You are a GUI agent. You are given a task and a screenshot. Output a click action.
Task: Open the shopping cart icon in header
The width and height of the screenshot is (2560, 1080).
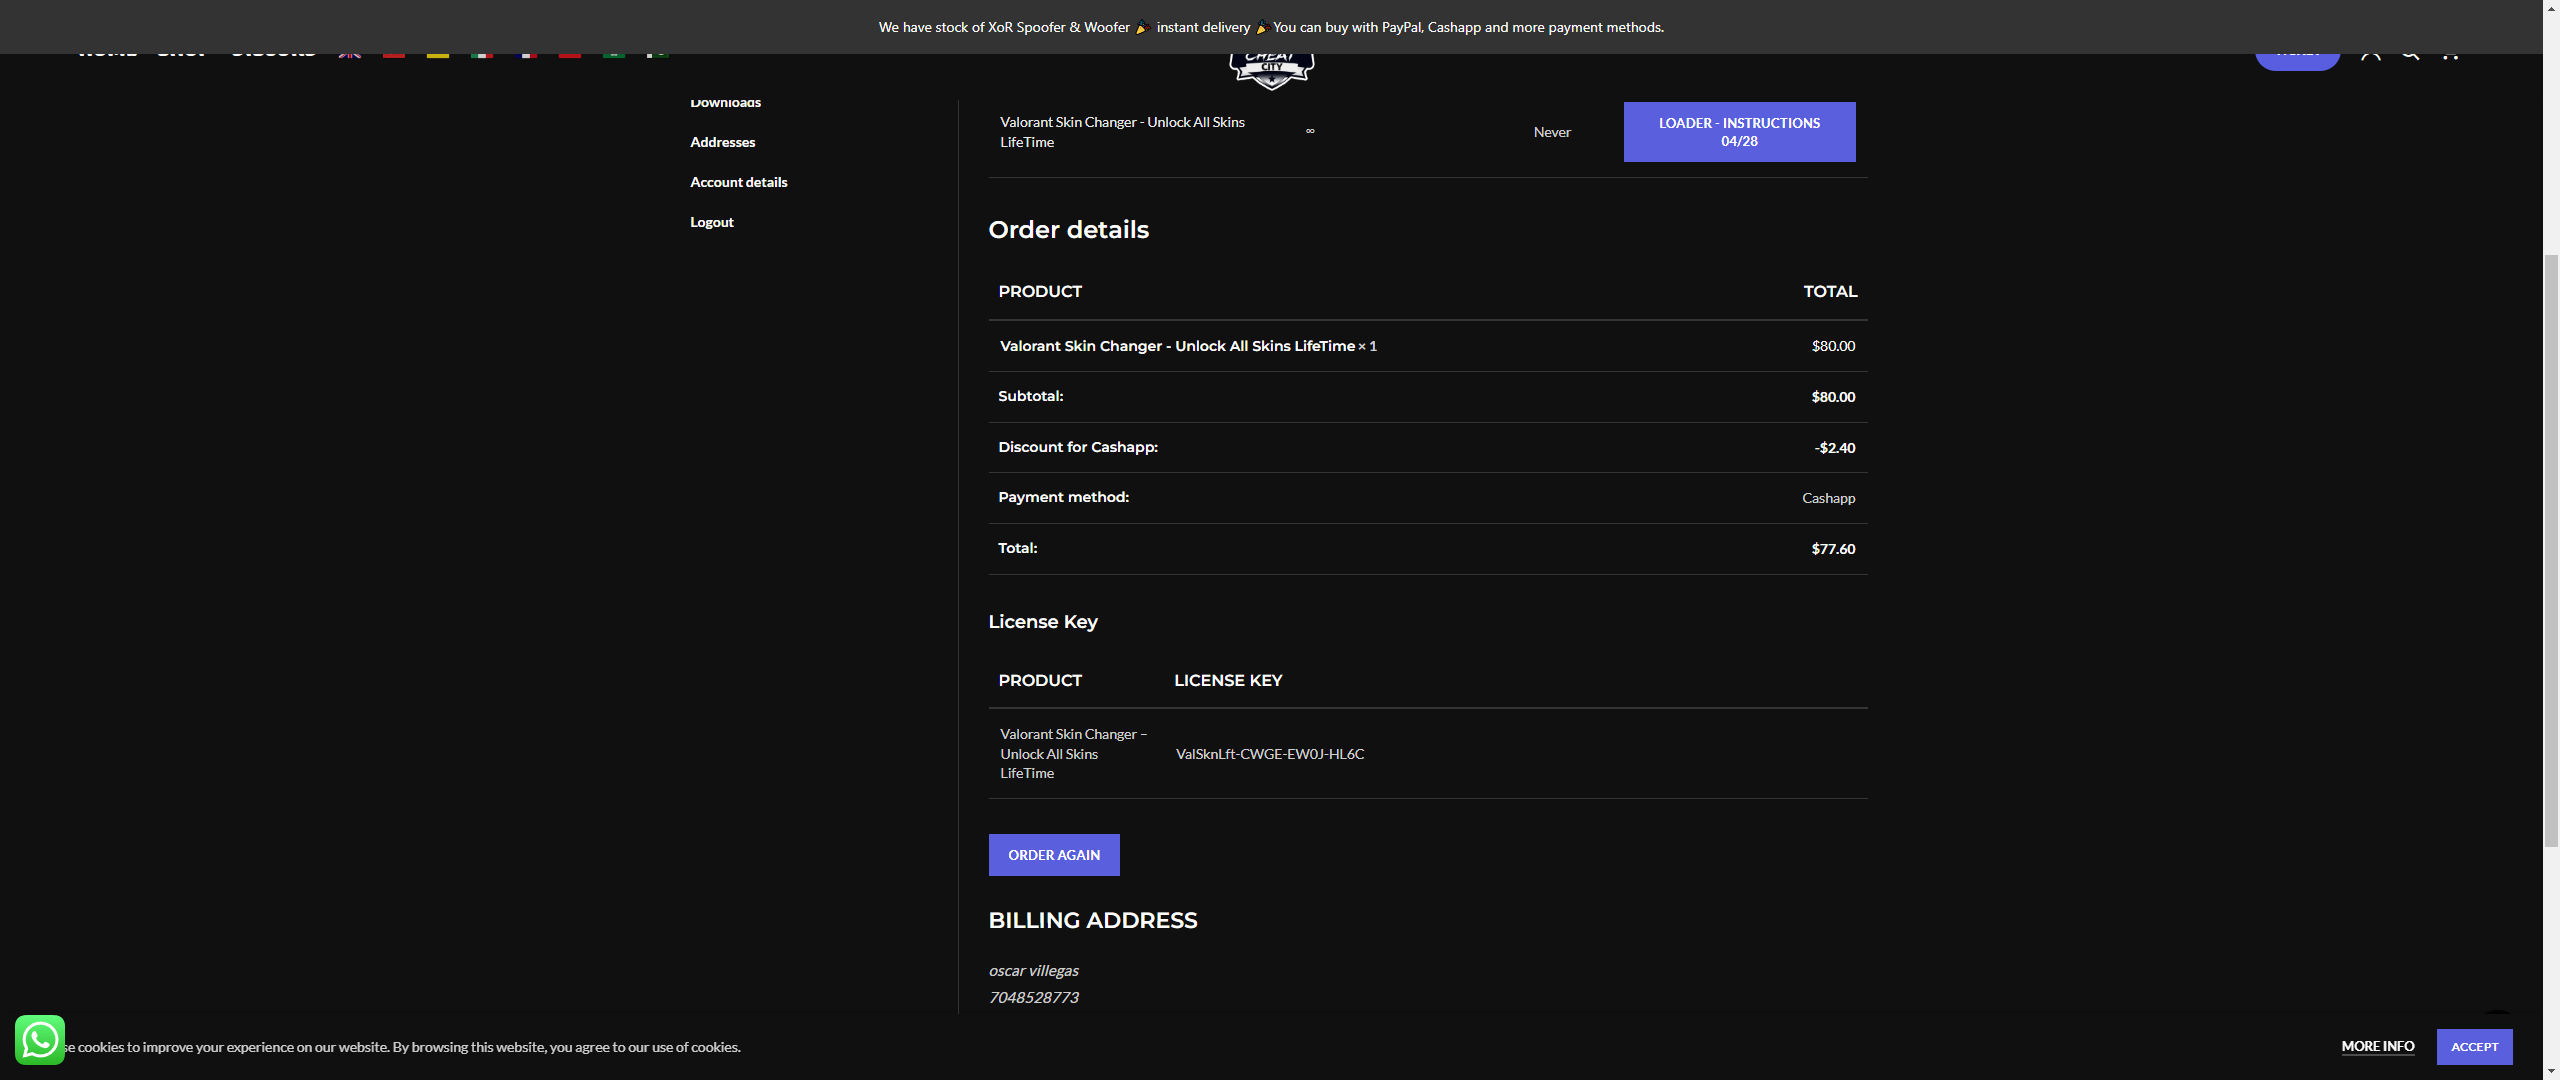[2450, 56]
